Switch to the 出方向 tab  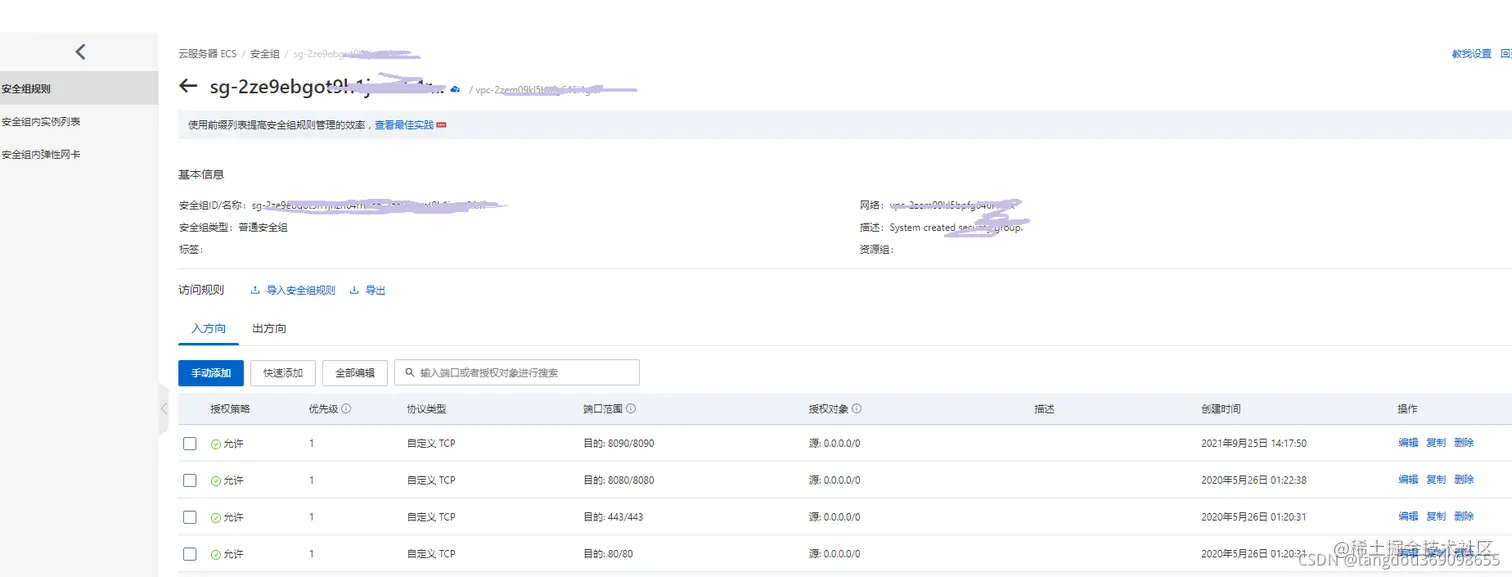[269, 328]
